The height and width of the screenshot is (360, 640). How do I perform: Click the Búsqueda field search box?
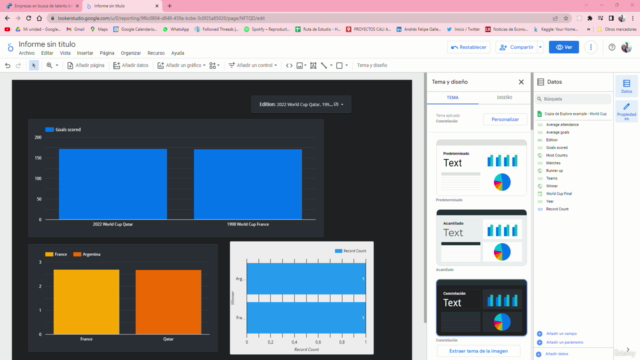(x=573, y=99)
